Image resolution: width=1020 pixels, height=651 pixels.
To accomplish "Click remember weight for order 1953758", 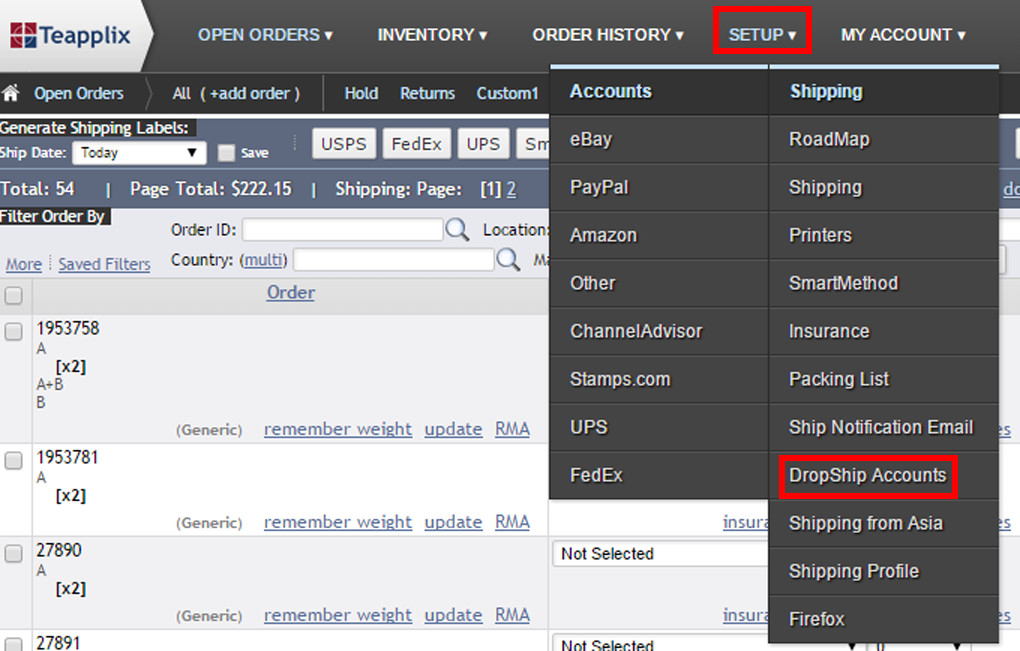I will pyautogui.click(x=338, y=429).
